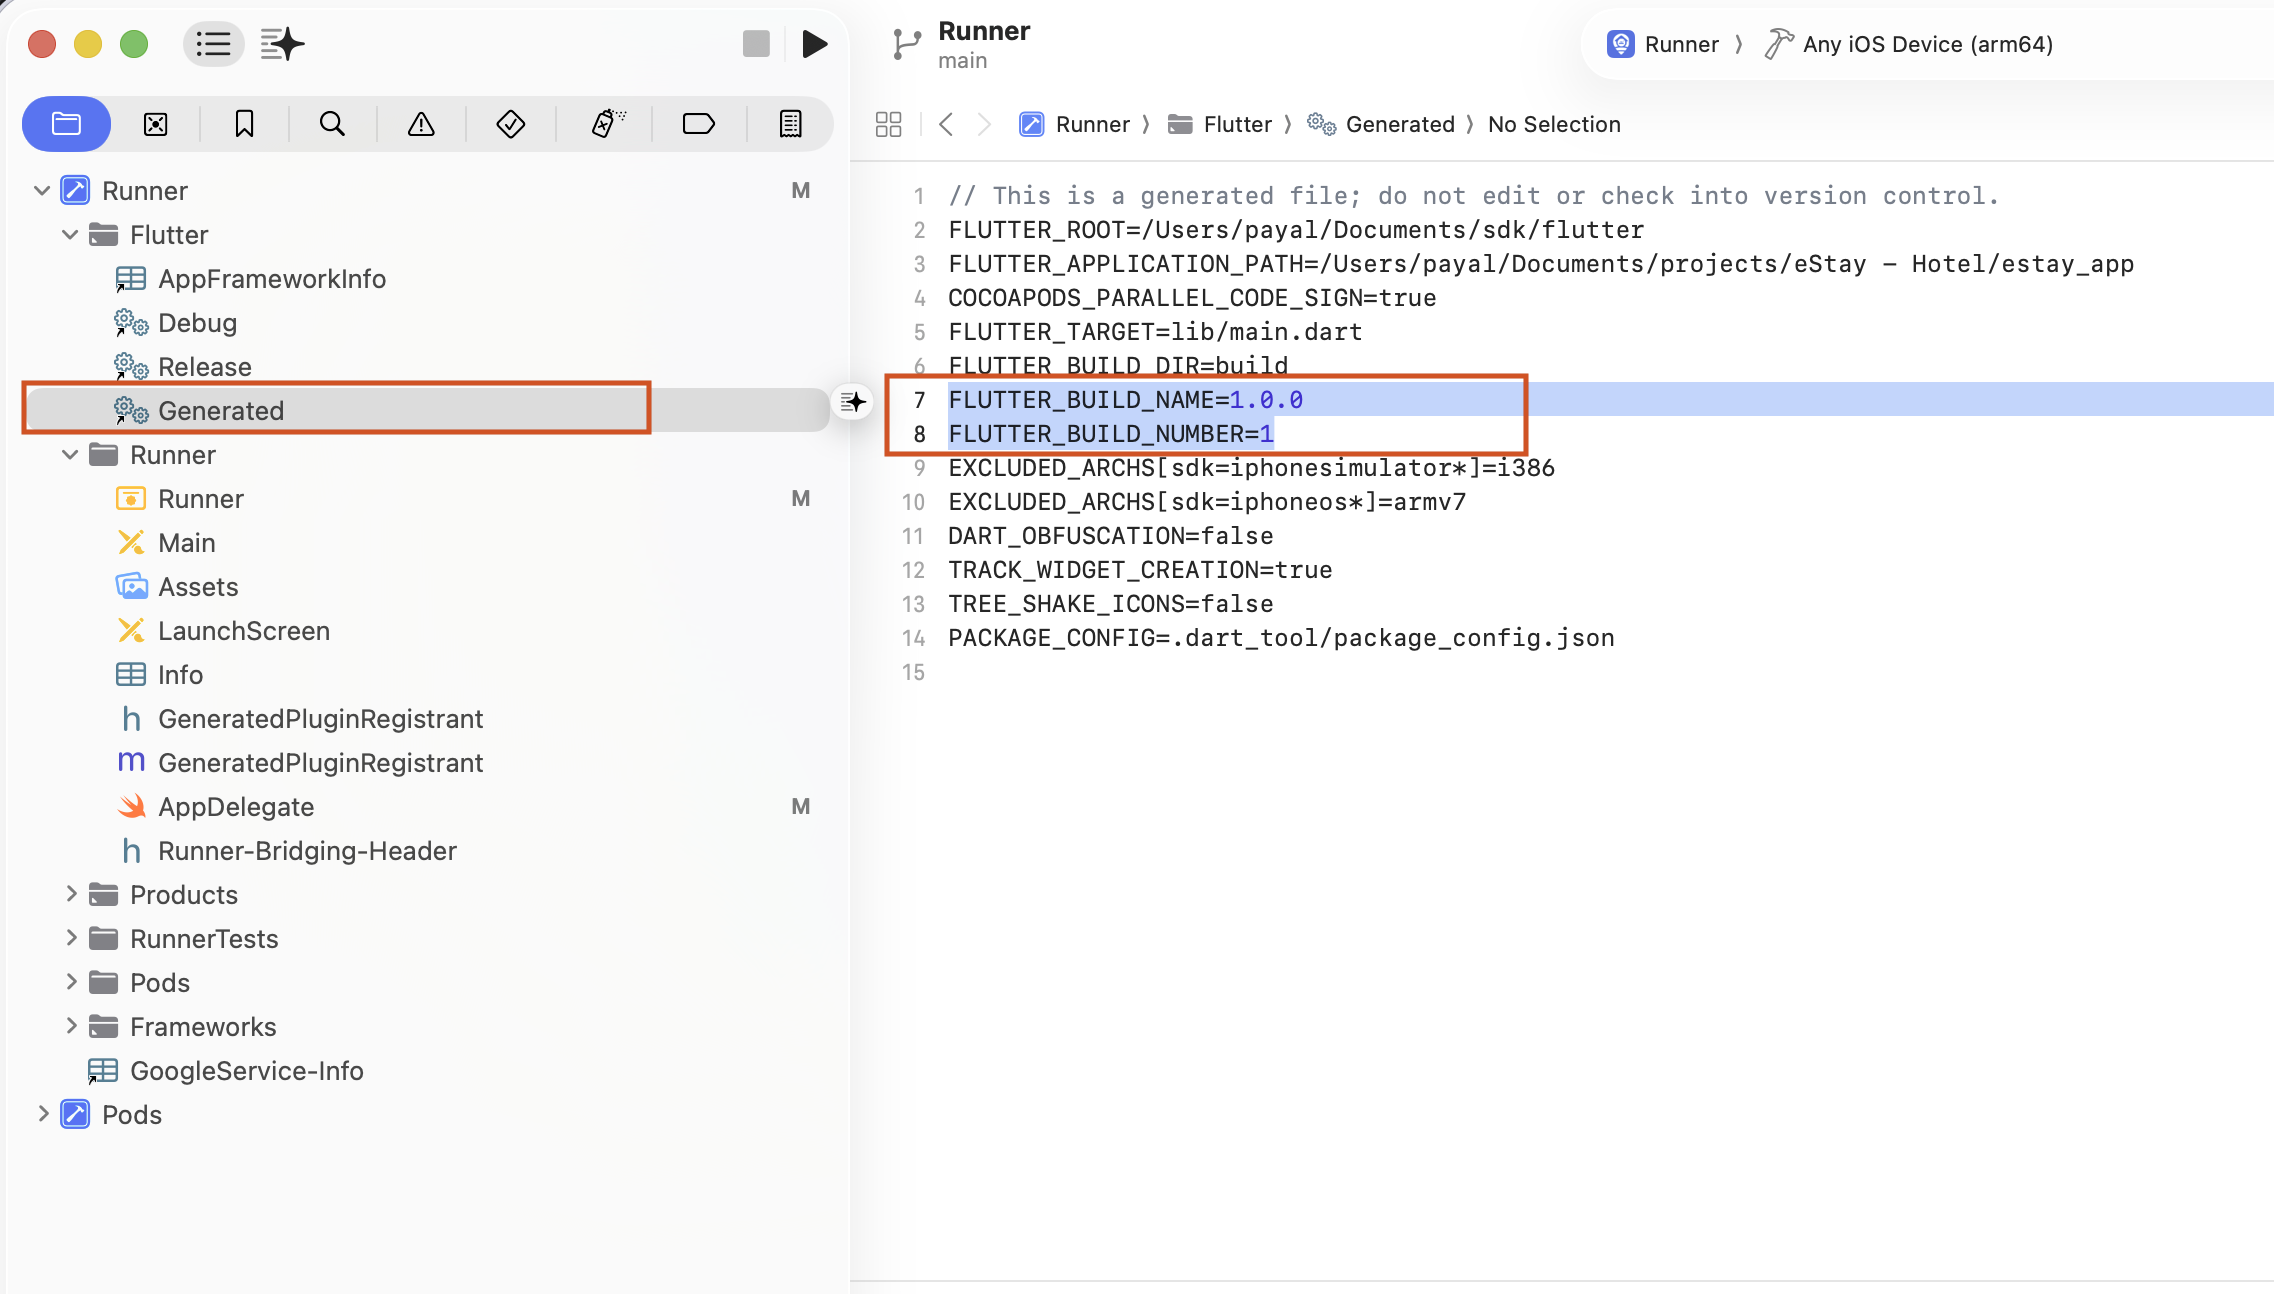Click the Runner main branch title

(984, 44)
